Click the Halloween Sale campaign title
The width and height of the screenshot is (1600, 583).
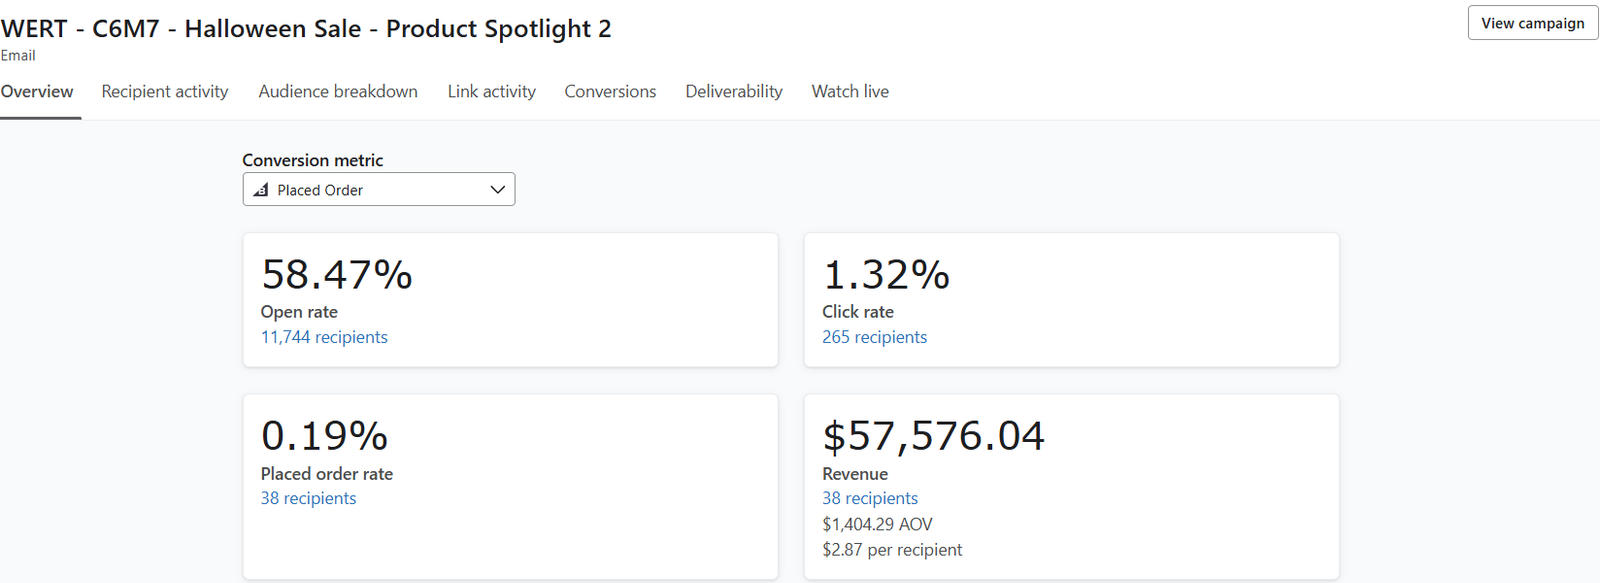(x=306, y=29)
